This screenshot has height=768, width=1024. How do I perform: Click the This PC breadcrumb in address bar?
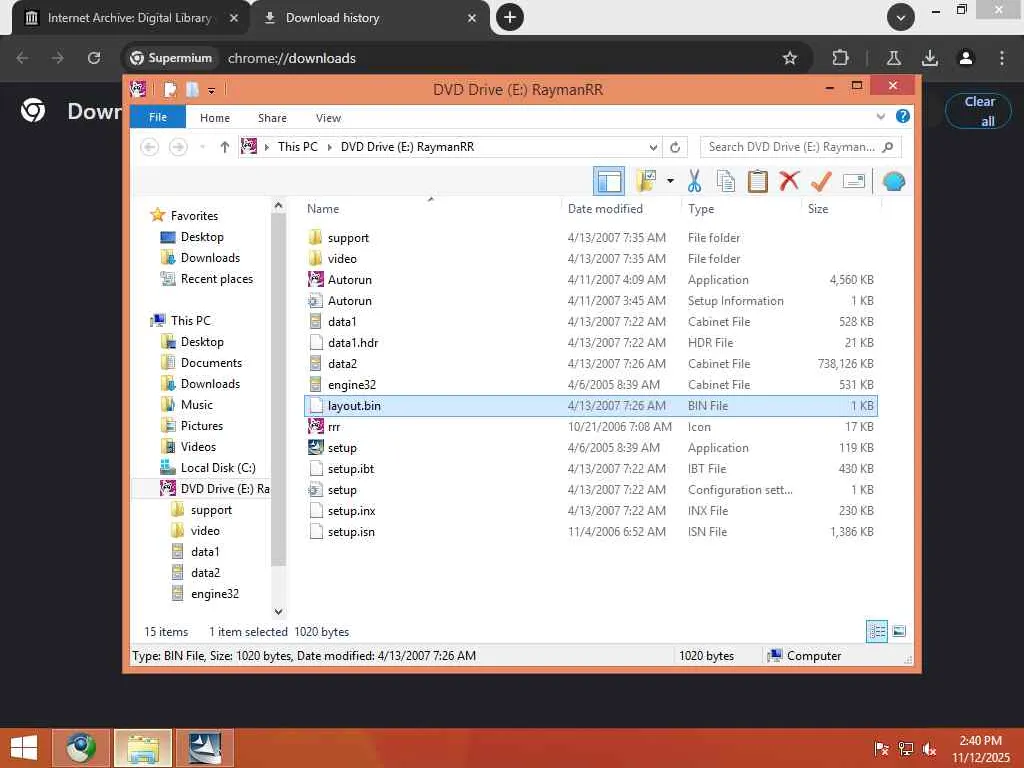point(297,147)
